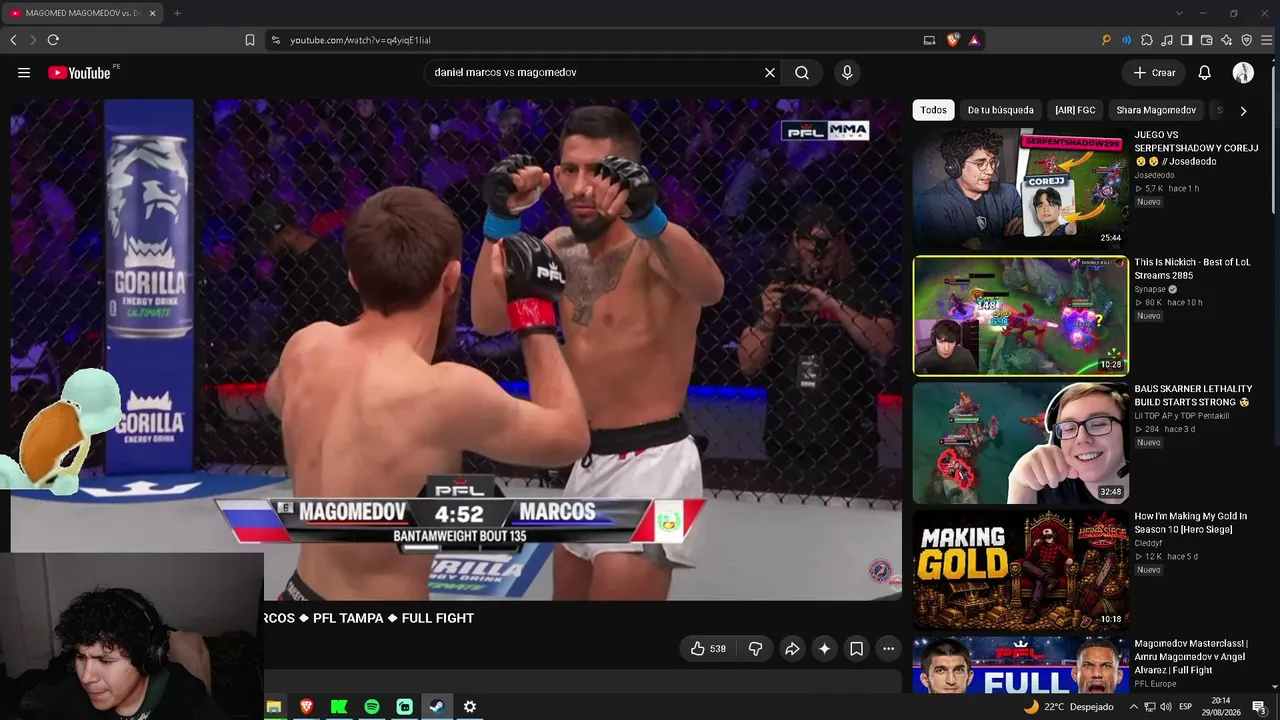
Task: Expand the hidden system tray icons
Action: coord(1133,707)
